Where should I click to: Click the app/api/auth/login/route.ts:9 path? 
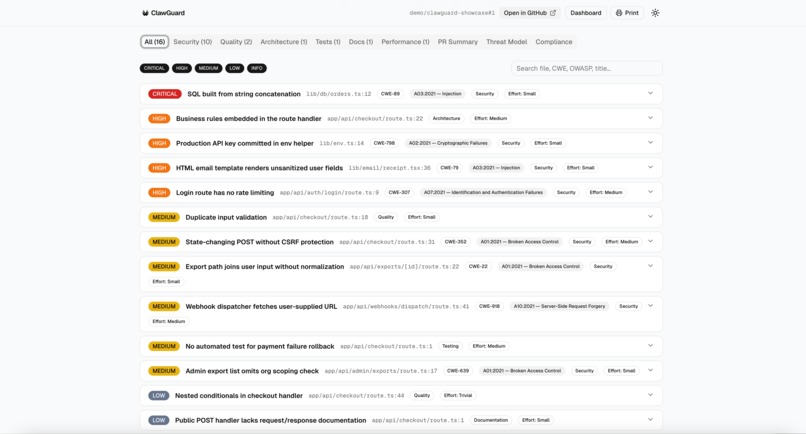[329, 193]
